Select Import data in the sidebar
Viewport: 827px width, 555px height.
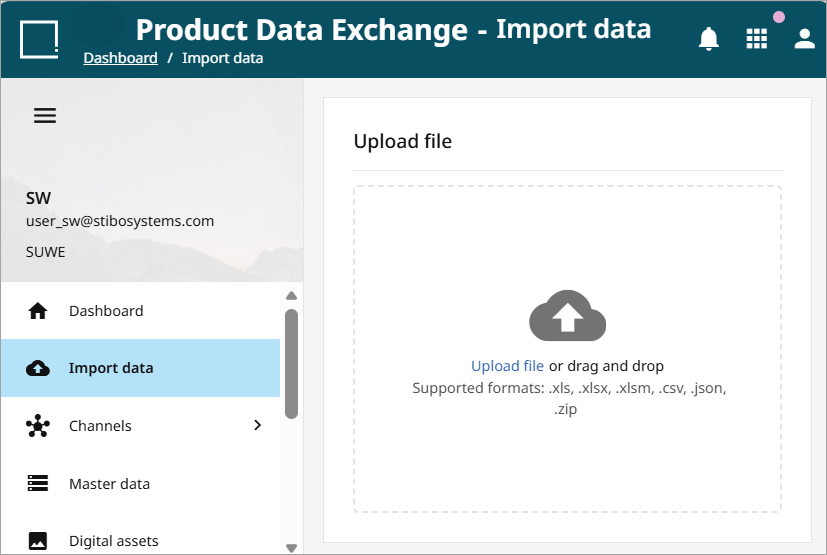140,368
